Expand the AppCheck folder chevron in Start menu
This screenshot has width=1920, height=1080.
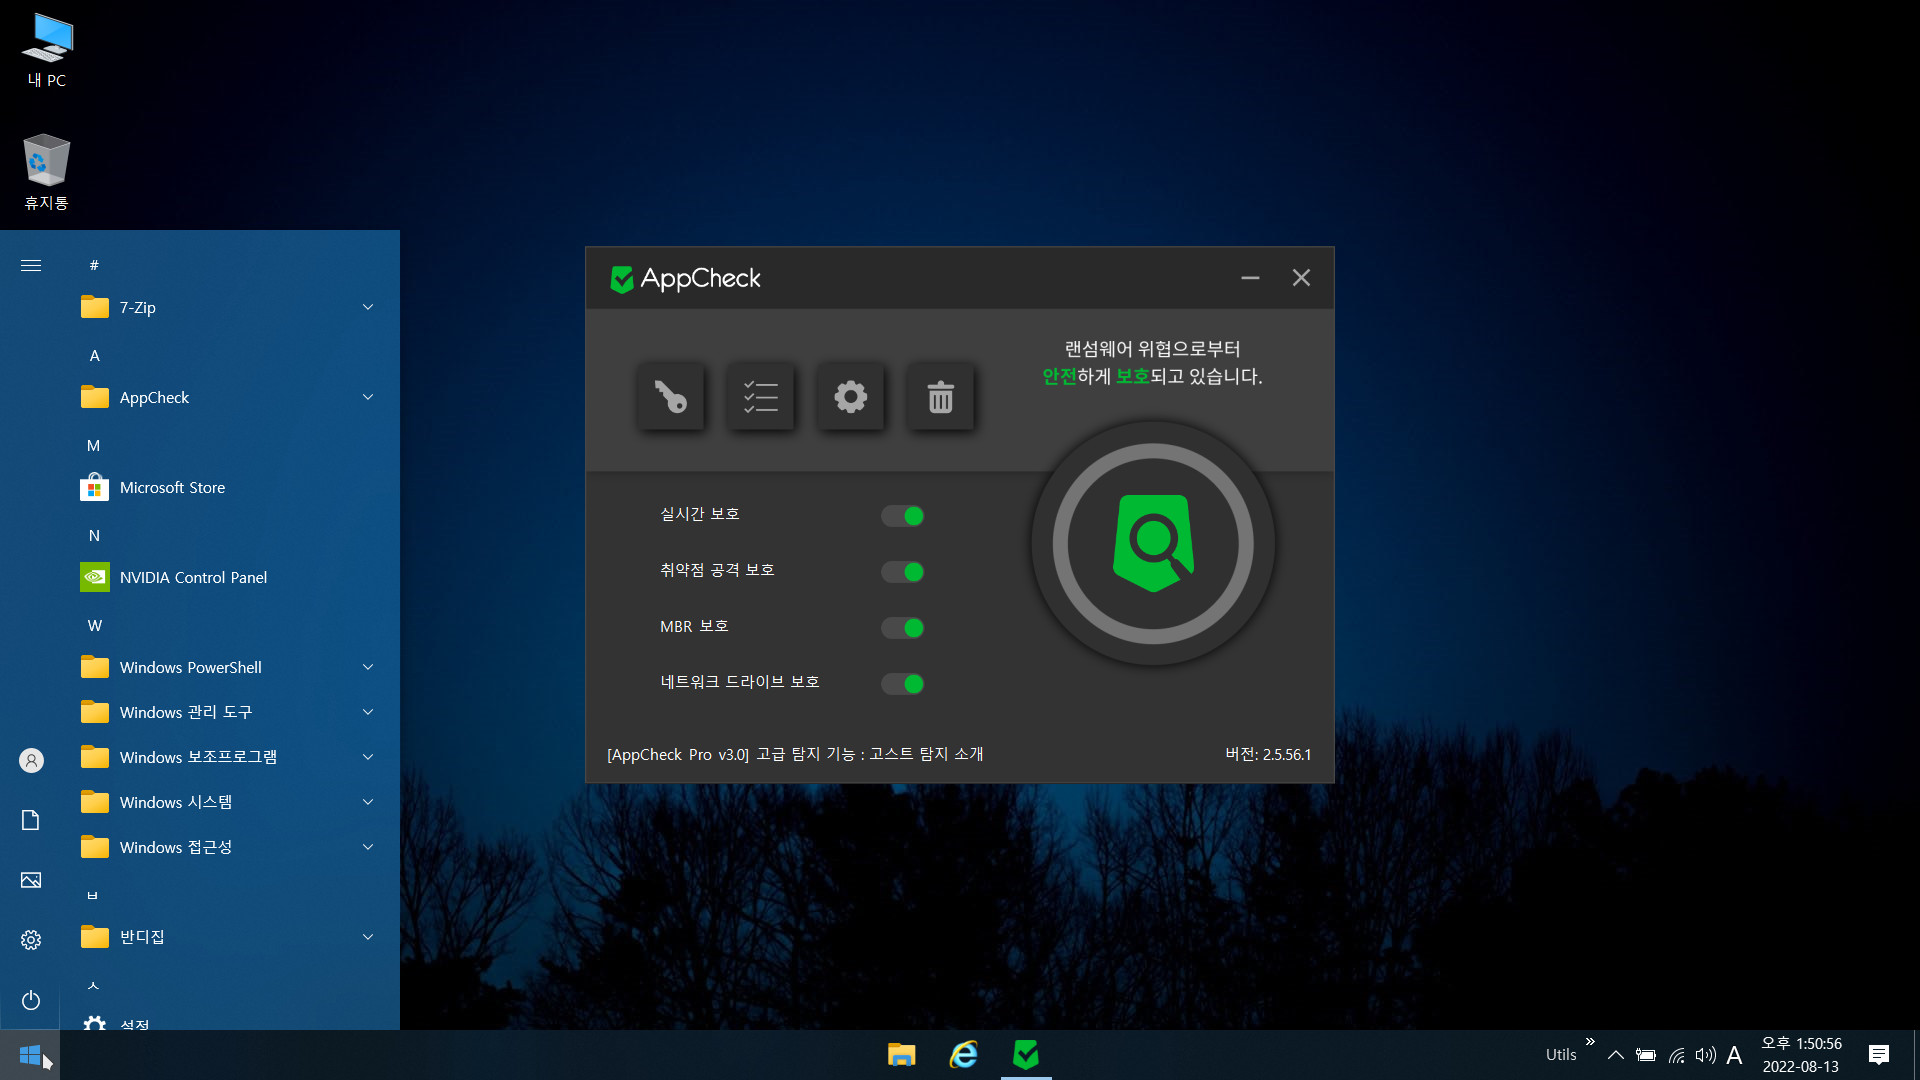368,397
